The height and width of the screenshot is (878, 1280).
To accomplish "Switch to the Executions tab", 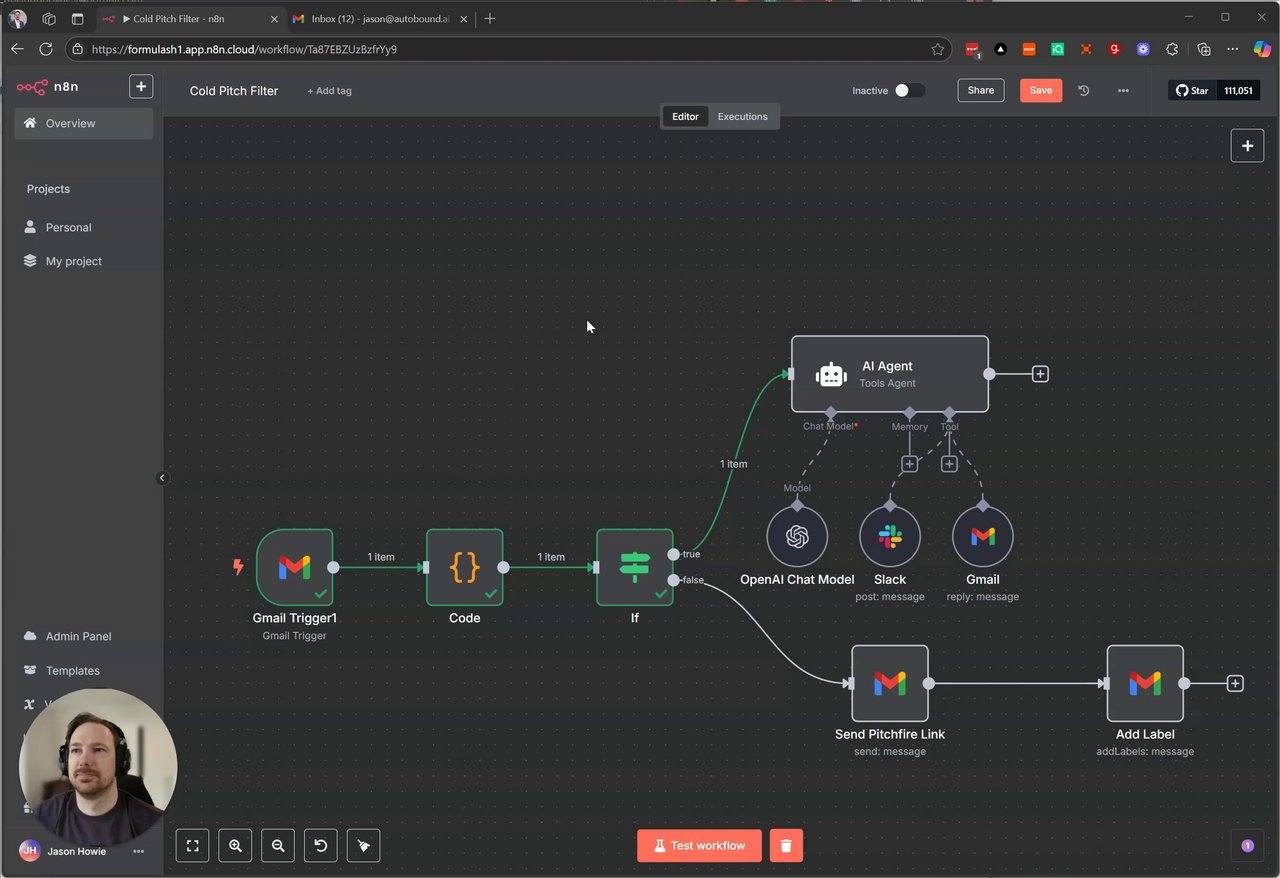I will coord(742,116).
